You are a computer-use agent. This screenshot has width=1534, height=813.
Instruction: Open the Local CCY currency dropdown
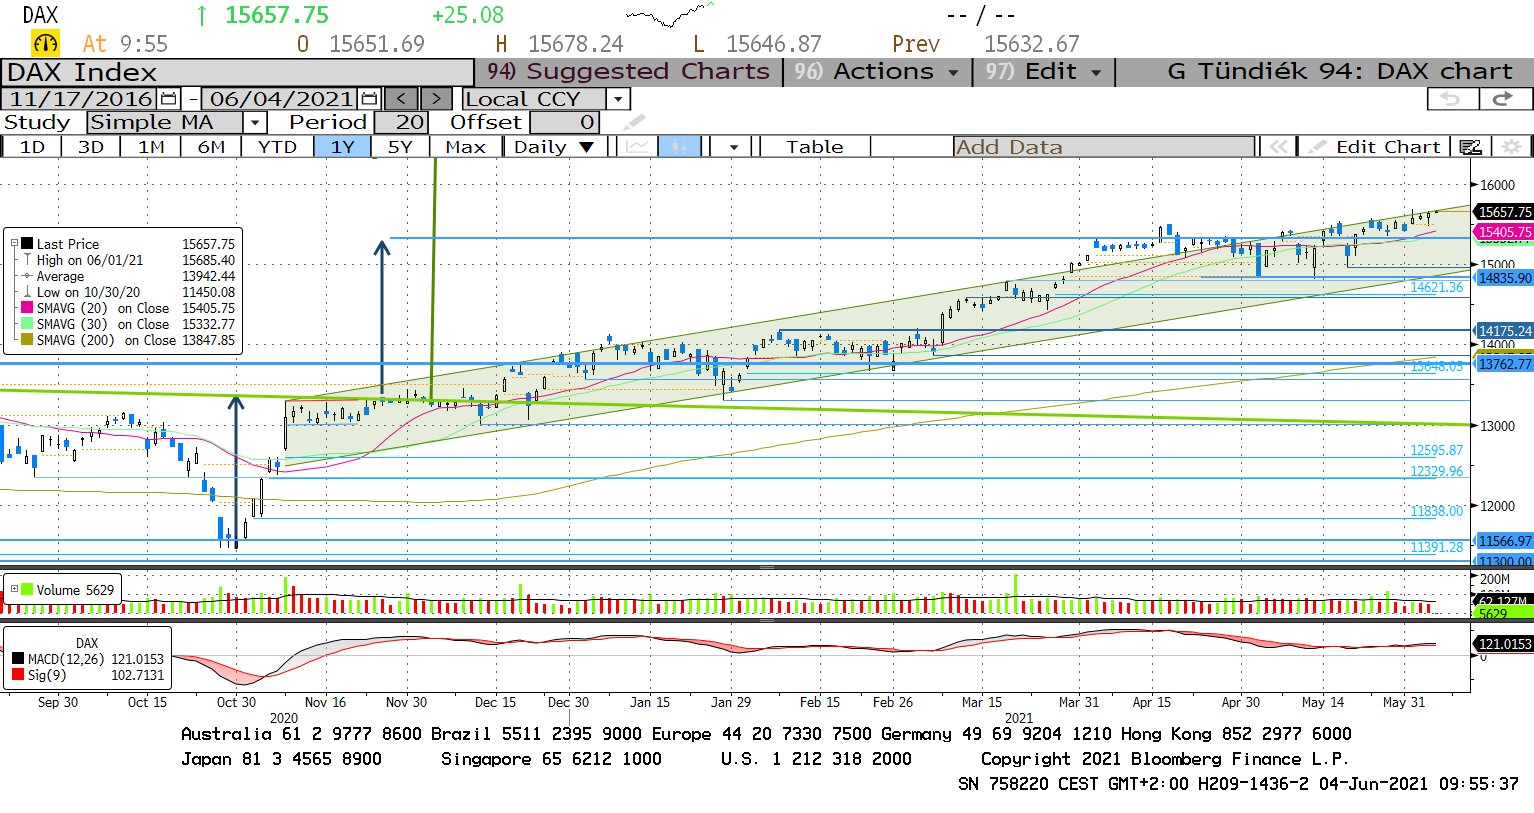pos(618,99)
